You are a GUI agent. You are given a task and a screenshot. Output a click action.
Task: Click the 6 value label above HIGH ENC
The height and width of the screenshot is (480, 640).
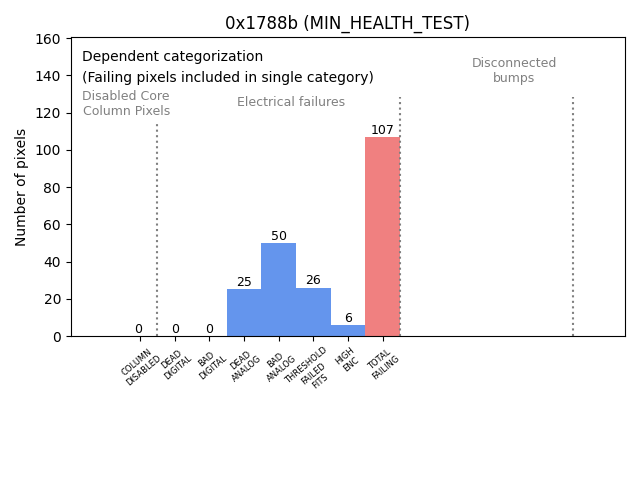[x=348, y=318]
